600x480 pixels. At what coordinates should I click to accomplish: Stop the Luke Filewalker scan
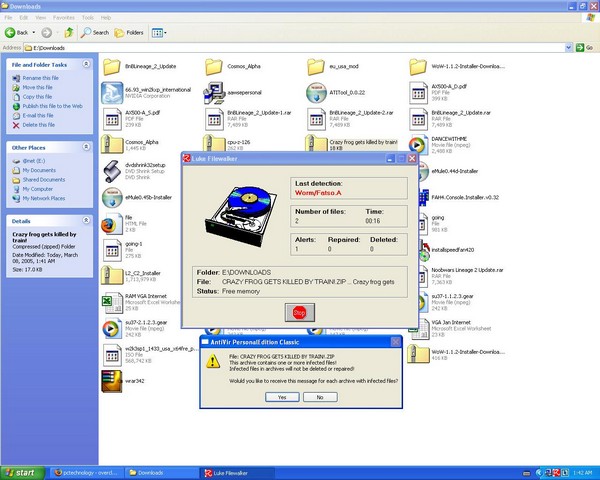click(x=300, y=312)
